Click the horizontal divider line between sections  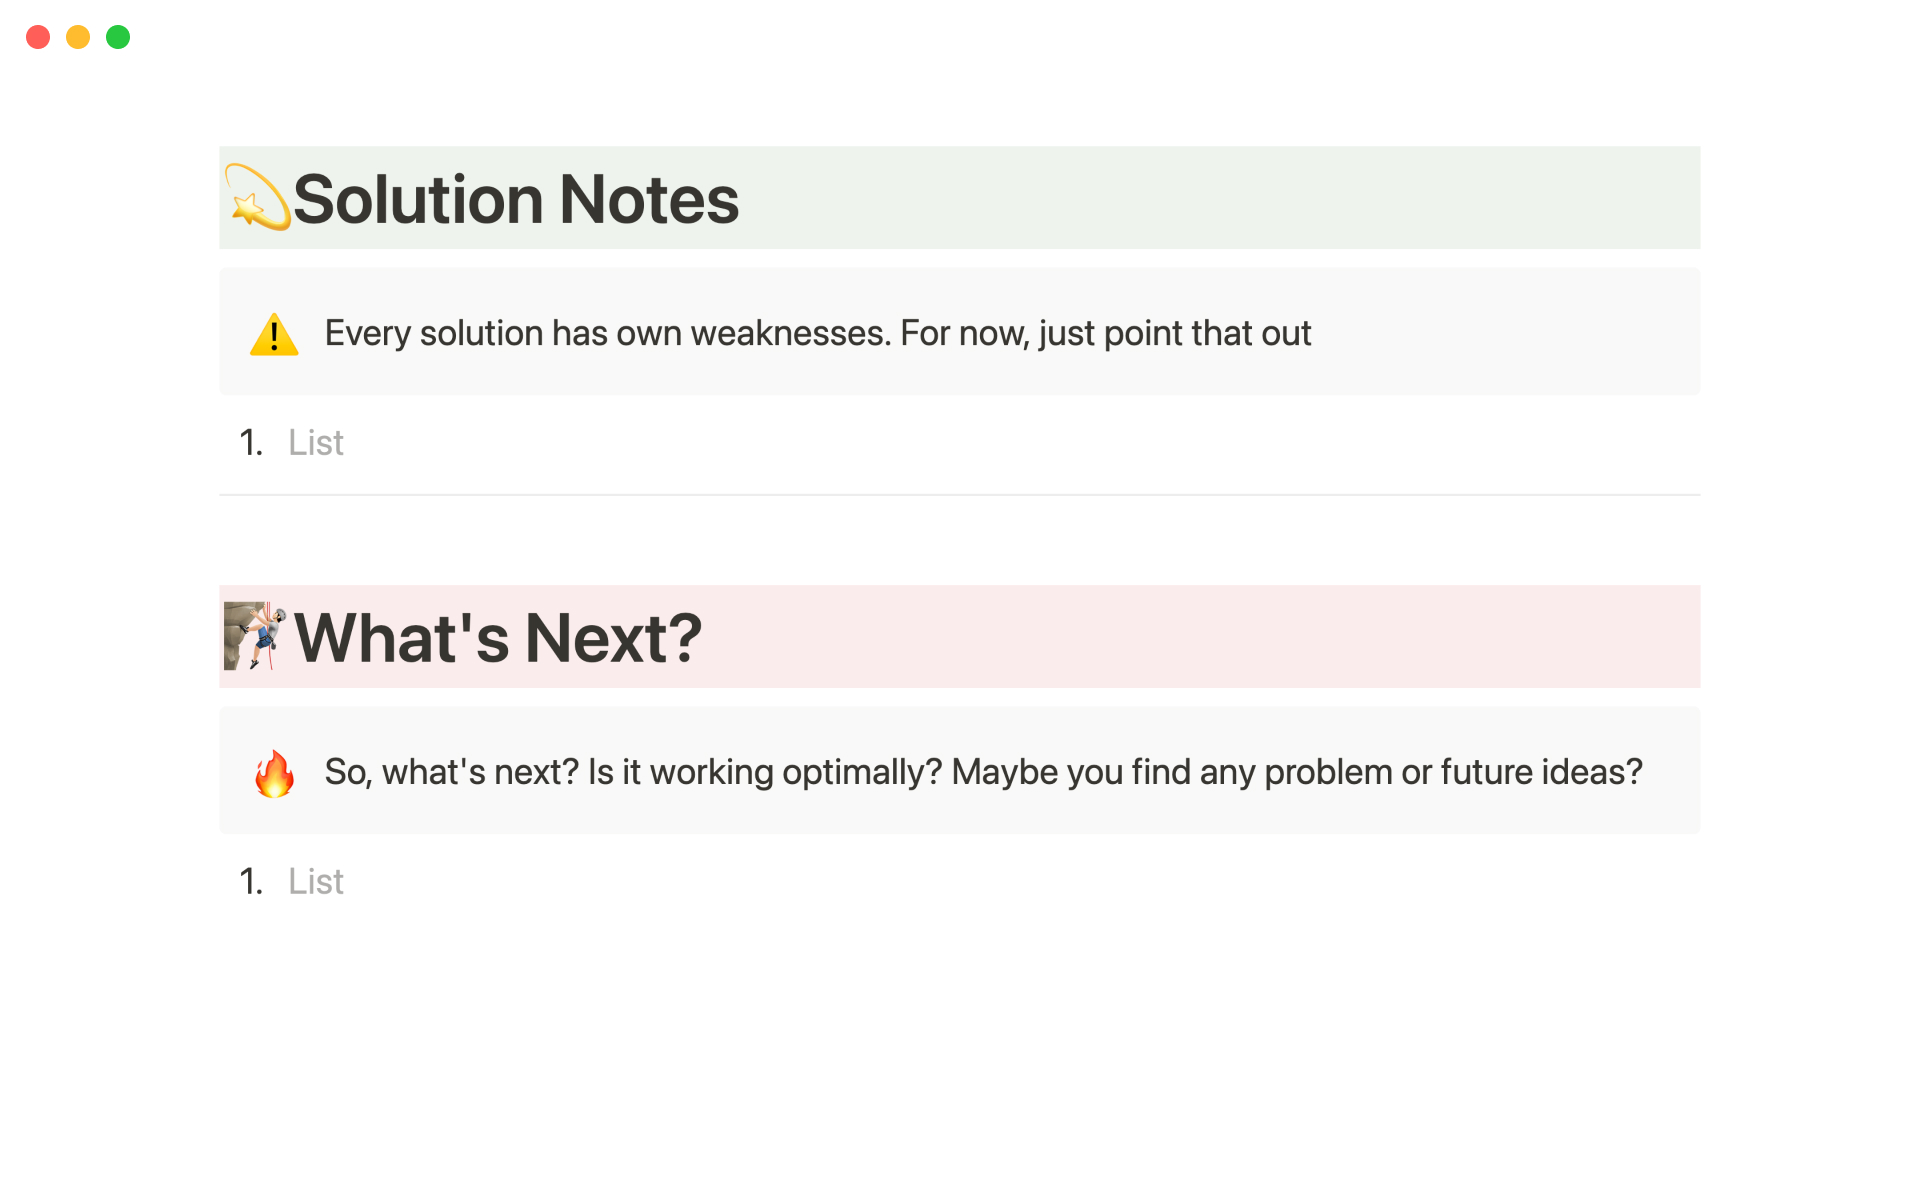pos(959,495)
